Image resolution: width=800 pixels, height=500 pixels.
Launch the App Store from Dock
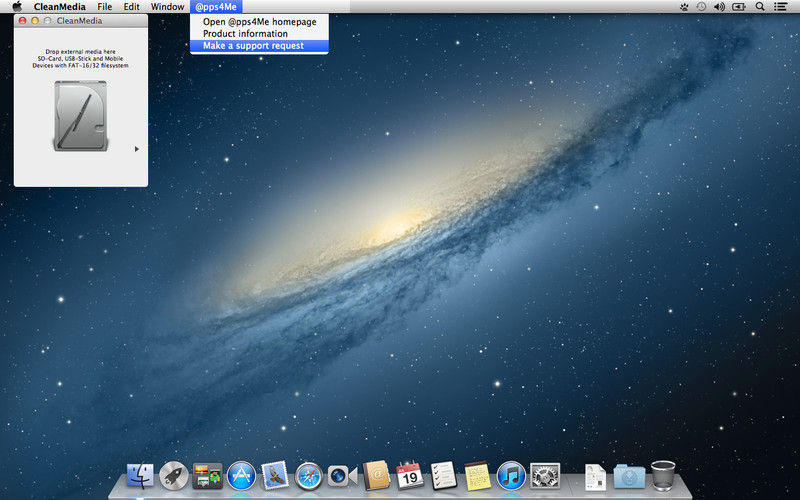(x=241, y=476)
